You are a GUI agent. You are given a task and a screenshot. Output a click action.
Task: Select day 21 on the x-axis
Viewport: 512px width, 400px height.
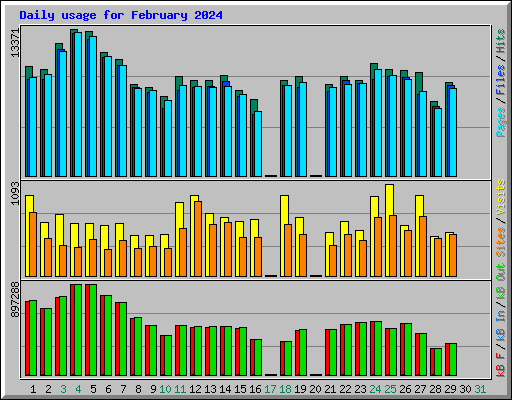coord(330,389)
